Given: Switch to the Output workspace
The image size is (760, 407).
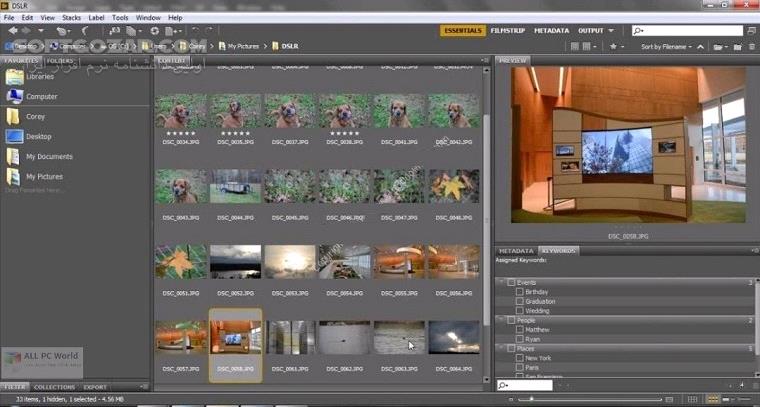Looking at the screenshot, I should (x=590, y=31).
